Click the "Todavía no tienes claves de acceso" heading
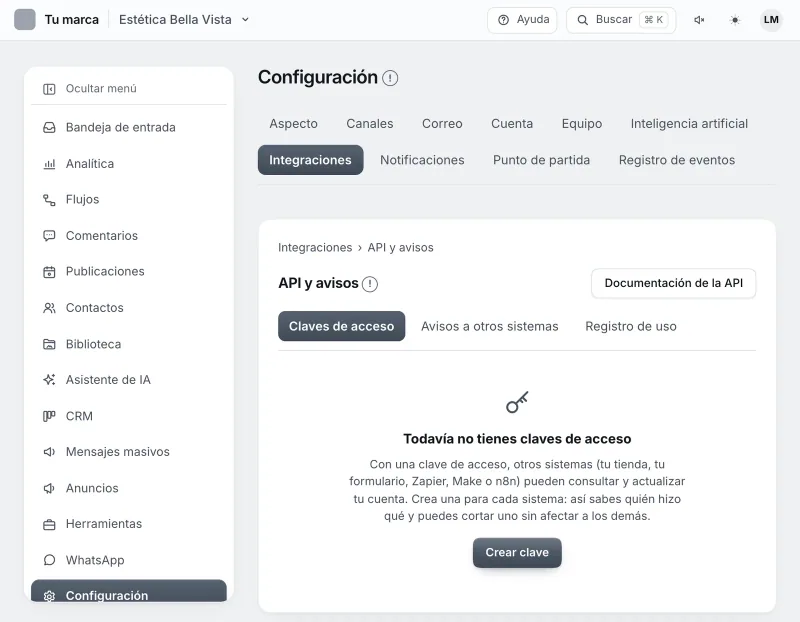 coord(517,439)
